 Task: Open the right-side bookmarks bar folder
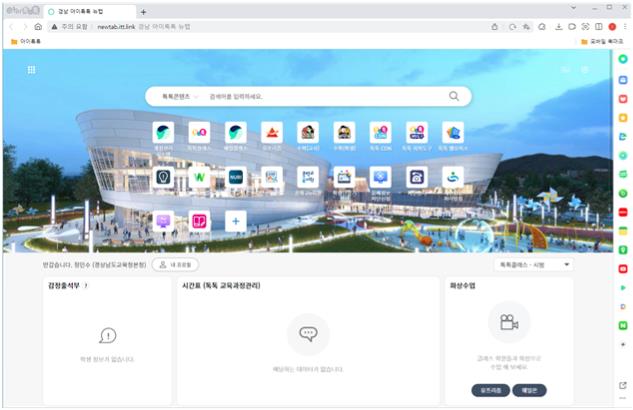tap(602, 41)
